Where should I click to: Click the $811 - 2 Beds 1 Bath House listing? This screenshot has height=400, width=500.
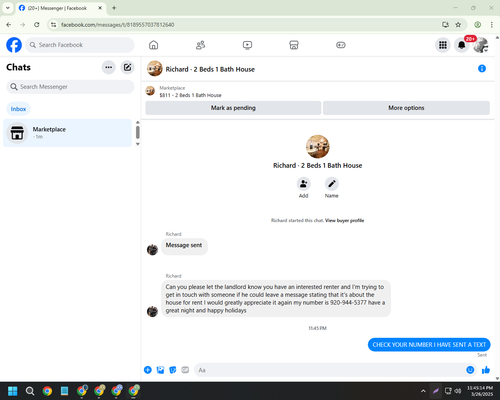[x=190, y=95]
